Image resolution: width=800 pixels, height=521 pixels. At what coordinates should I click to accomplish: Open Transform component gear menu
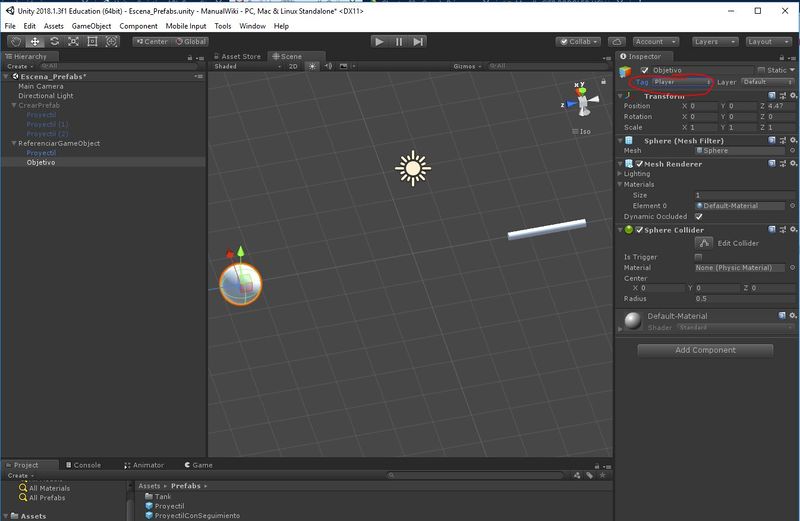(x=793, y=95)
